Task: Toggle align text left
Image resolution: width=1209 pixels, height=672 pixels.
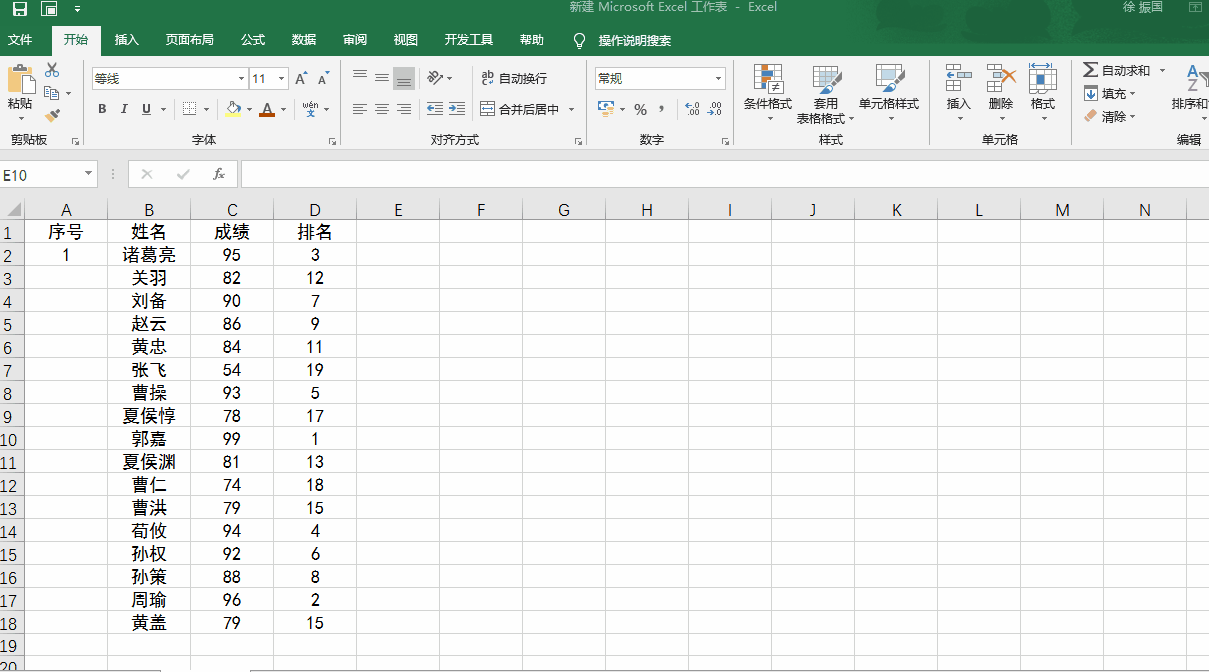Action: point(360,109)
